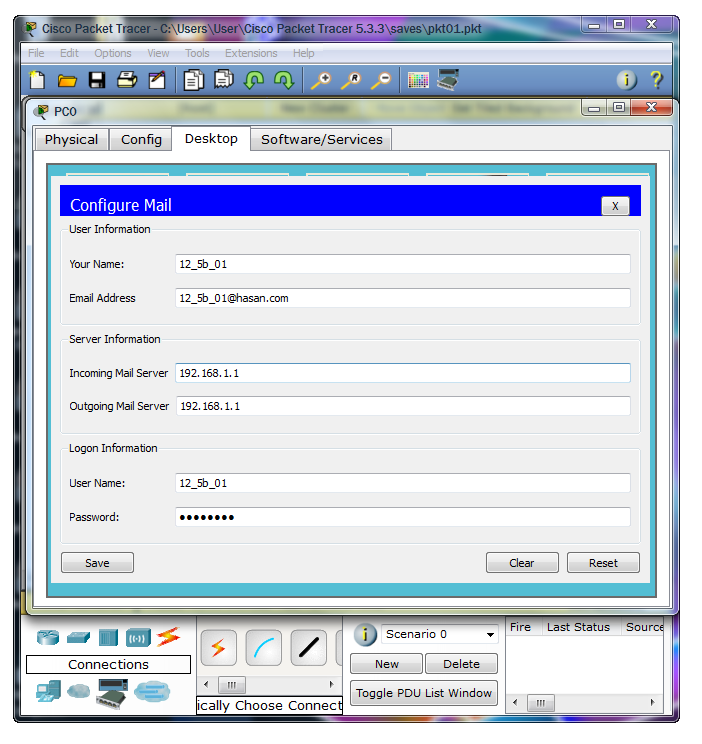Image resolution: width=702 pixels, height=744 pixels.
Task: Click PDU list scrollbar right arrow
Action: click(653, 703)
